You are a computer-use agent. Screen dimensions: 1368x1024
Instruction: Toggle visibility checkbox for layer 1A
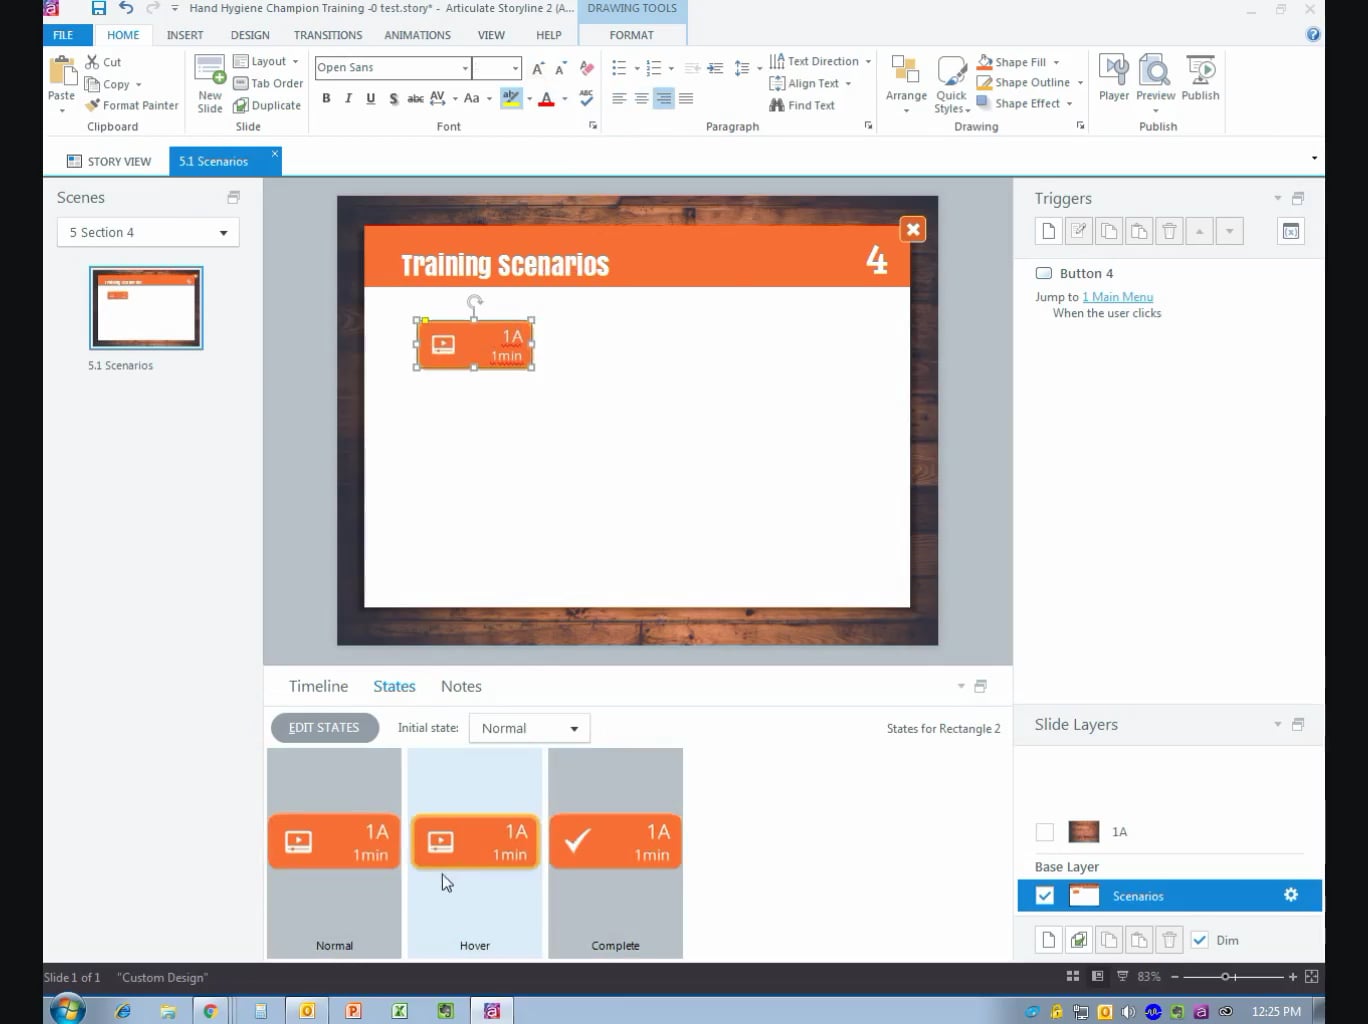point(1045,832)
